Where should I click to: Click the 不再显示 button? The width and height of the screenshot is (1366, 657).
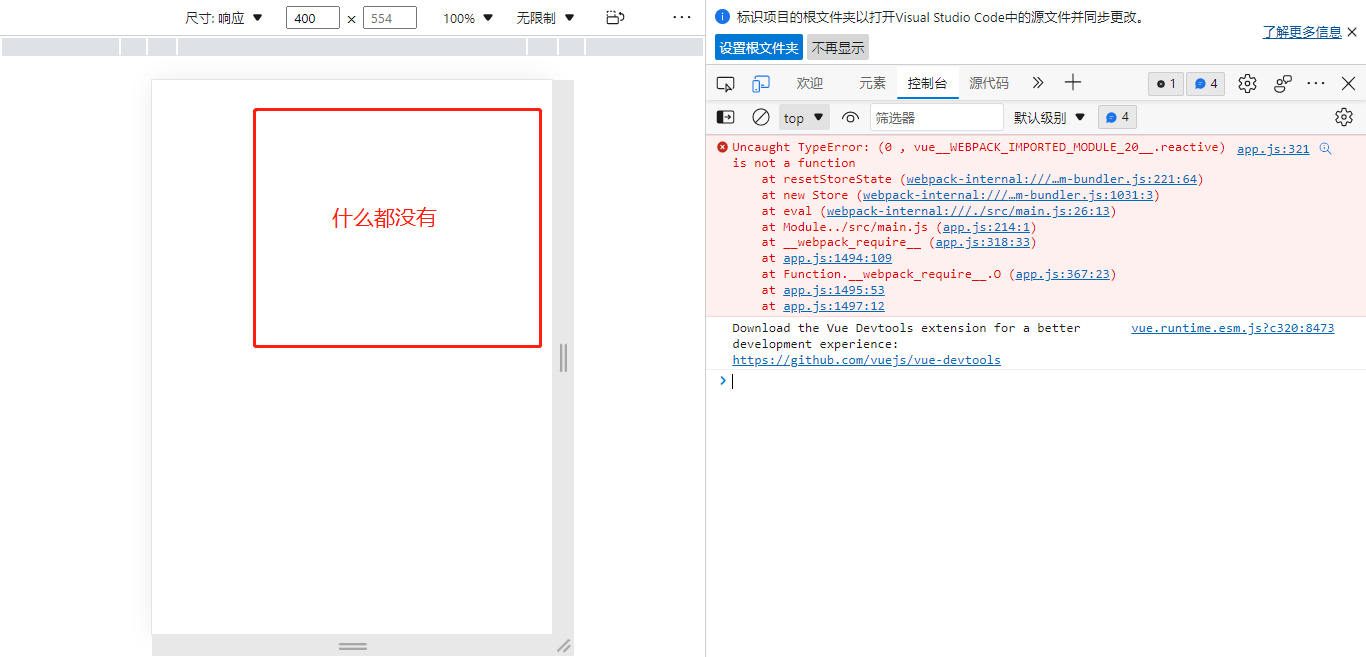(838, 47)
